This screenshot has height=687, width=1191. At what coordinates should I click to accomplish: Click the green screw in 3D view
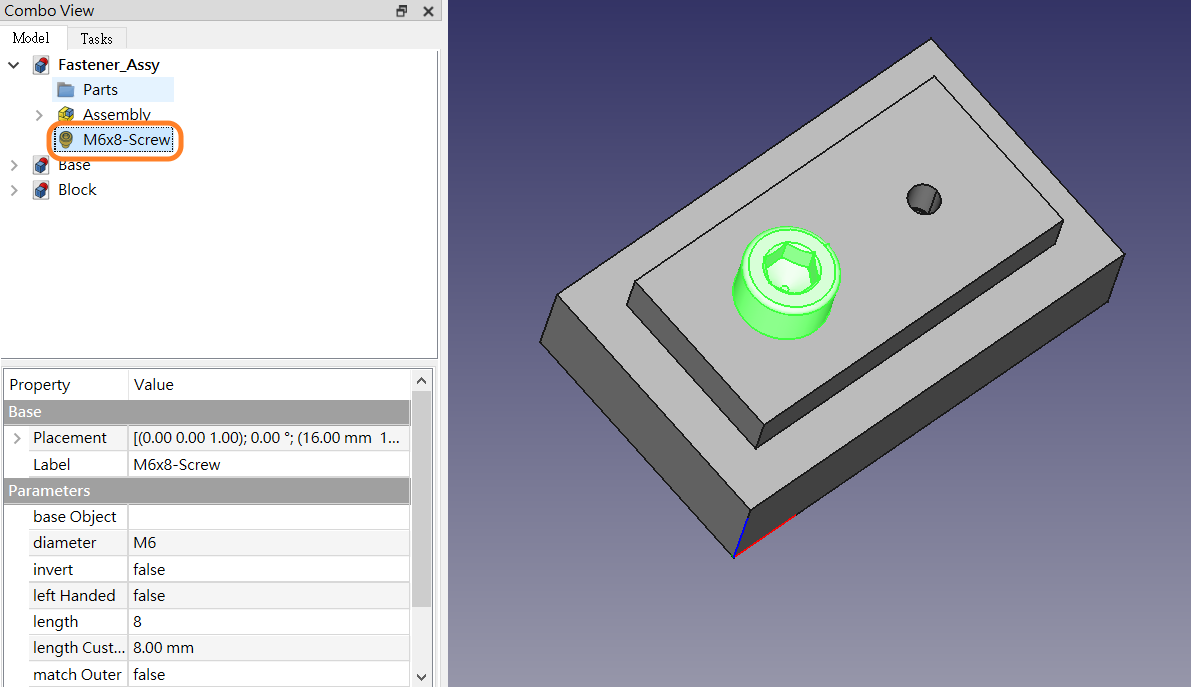coord(786,283)
